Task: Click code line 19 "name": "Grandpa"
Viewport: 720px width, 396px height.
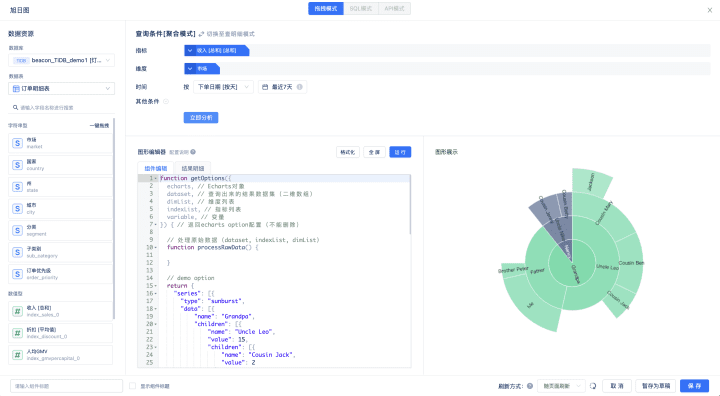Action: tap(225, 317)
